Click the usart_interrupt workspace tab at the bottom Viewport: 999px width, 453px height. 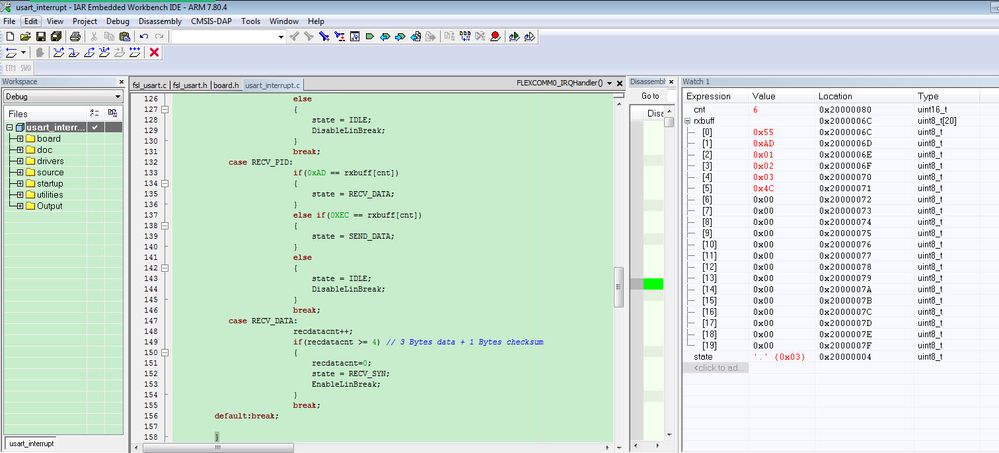[30, 443]
